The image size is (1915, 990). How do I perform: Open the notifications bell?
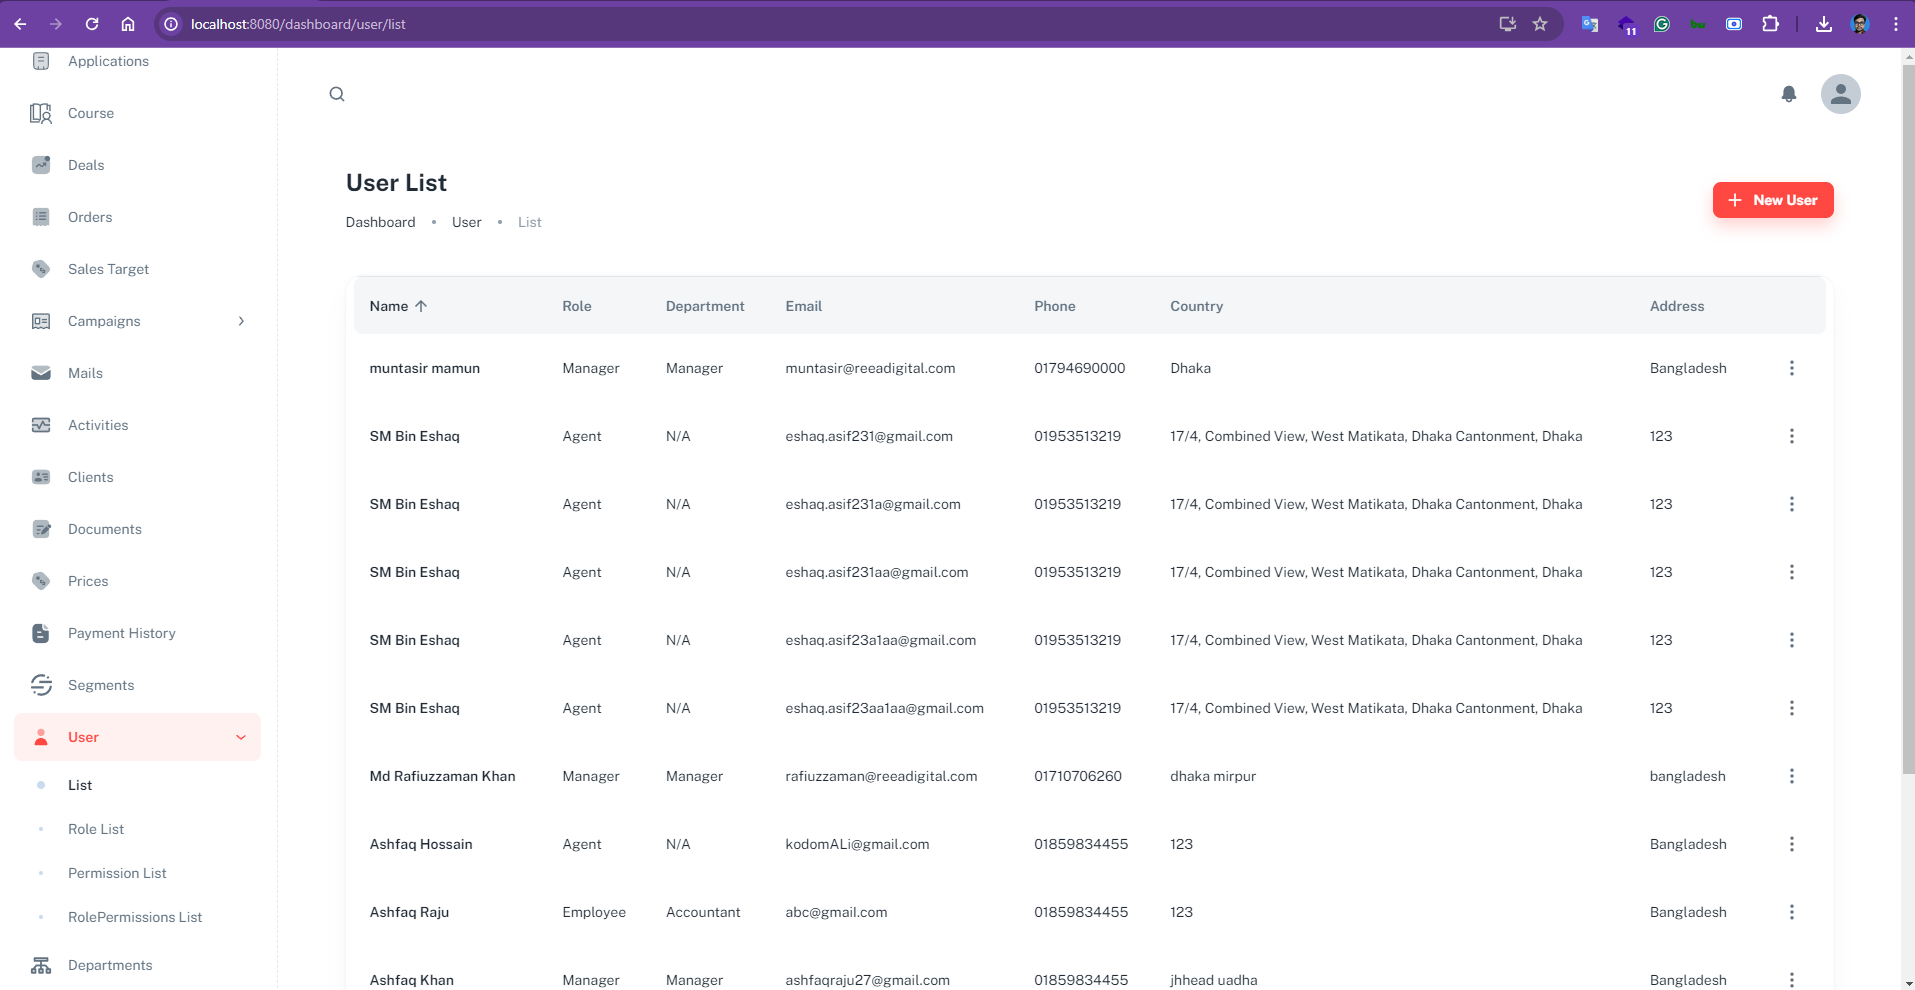pos(1789,94)
